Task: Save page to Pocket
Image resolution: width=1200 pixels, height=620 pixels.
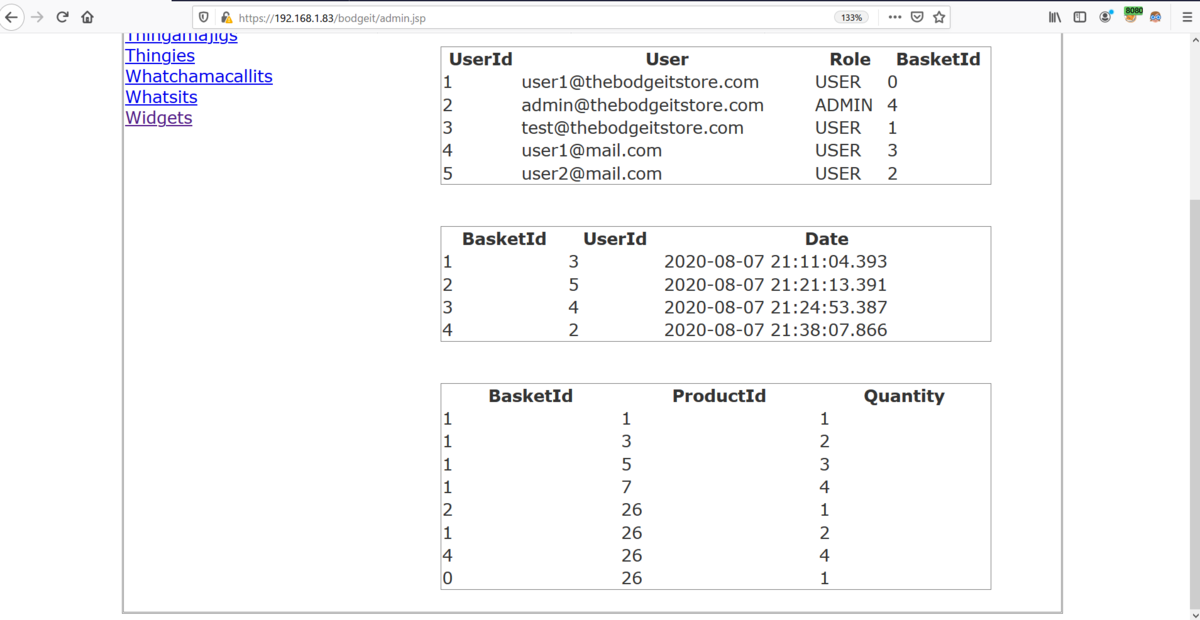Action: click(x=916, y=17)
